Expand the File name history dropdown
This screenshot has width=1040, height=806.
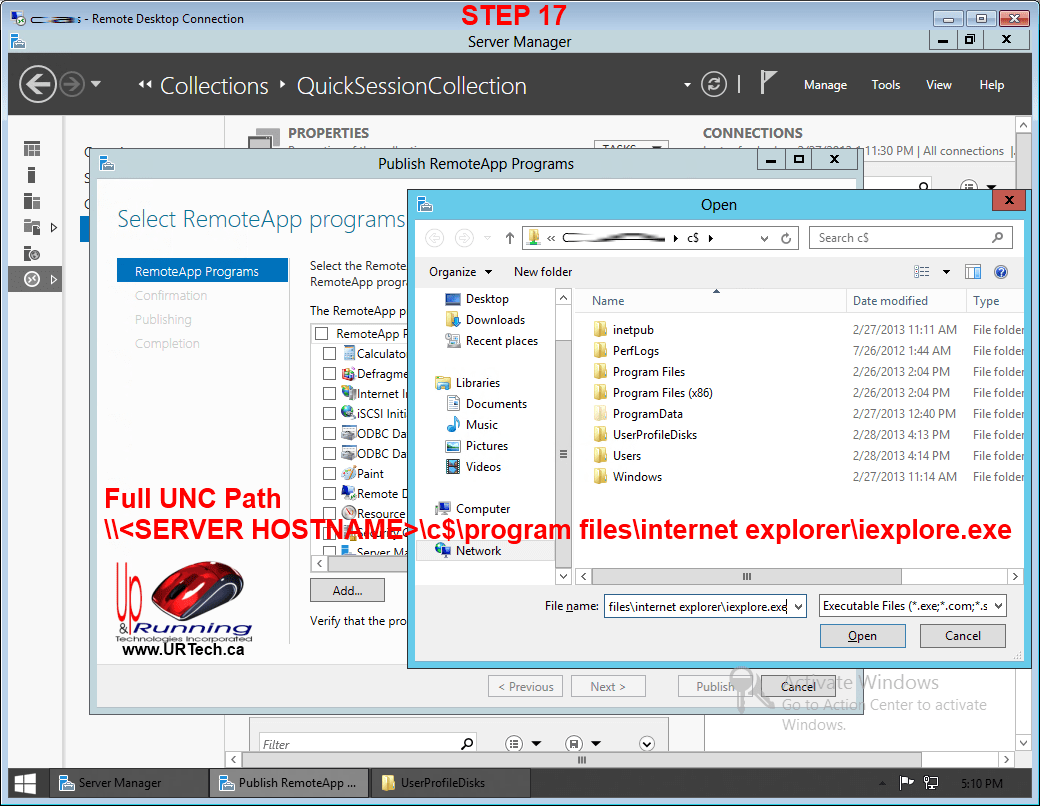(797, 606)
